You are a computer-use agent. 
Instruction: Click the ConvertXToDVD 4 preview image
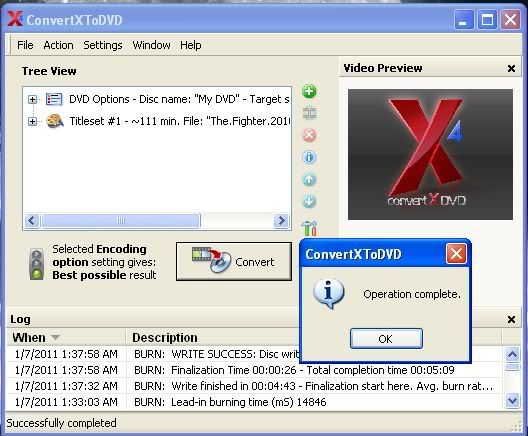[x=430, y=154]
